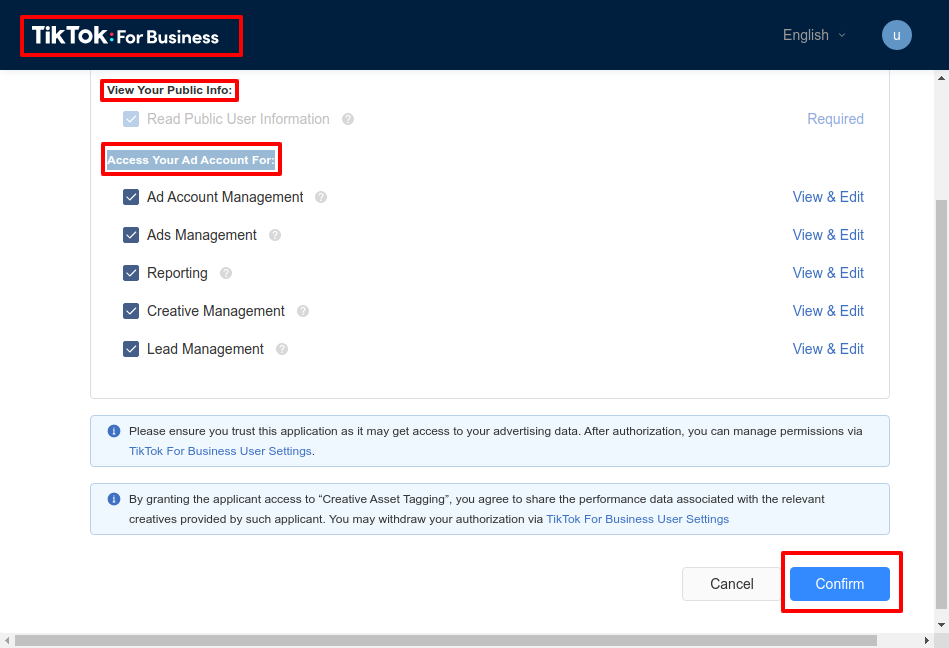The image size is (949, 648).
Task: Open help icon beside Ads Management
Action: point(275,235)
